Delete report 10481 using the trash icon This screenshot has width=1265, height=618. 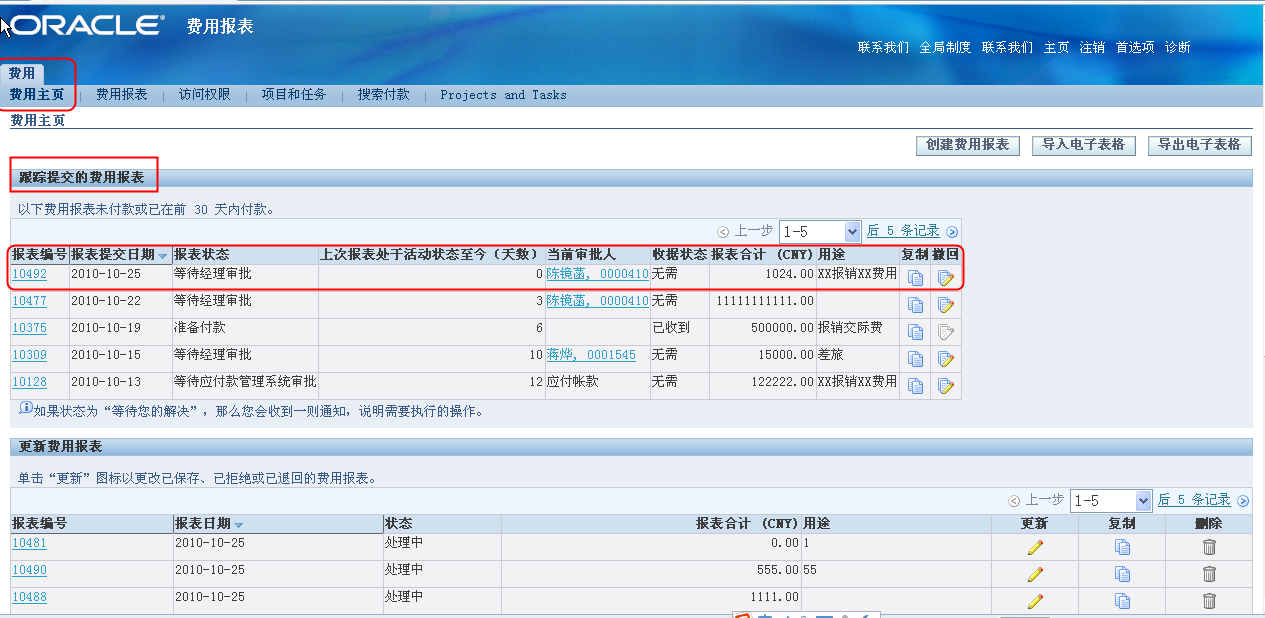(x=1209, y=546)
